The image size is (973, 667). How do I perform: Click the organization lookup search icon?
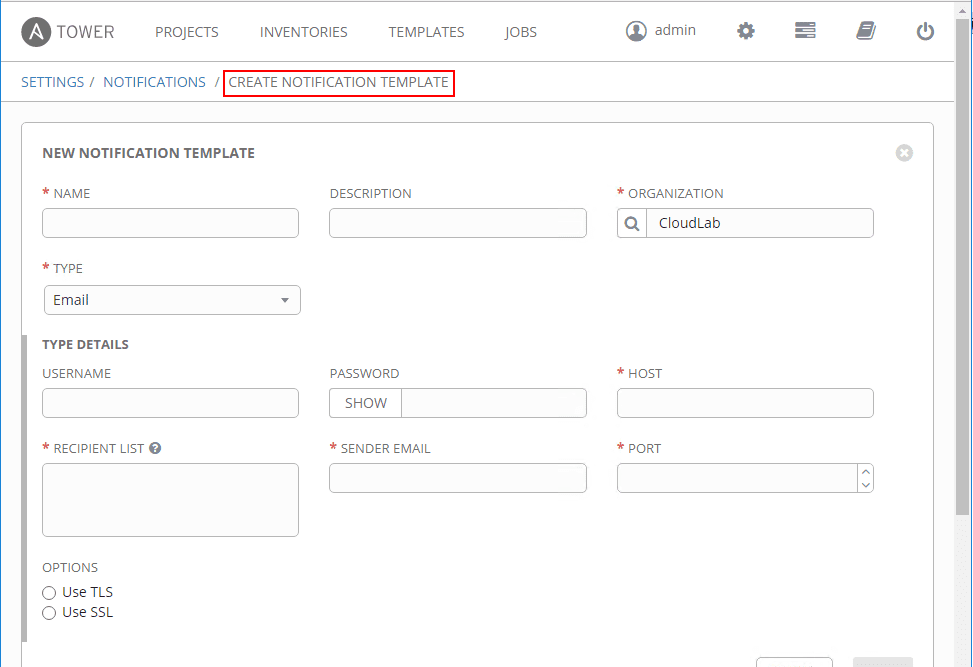tap(632, 223)
